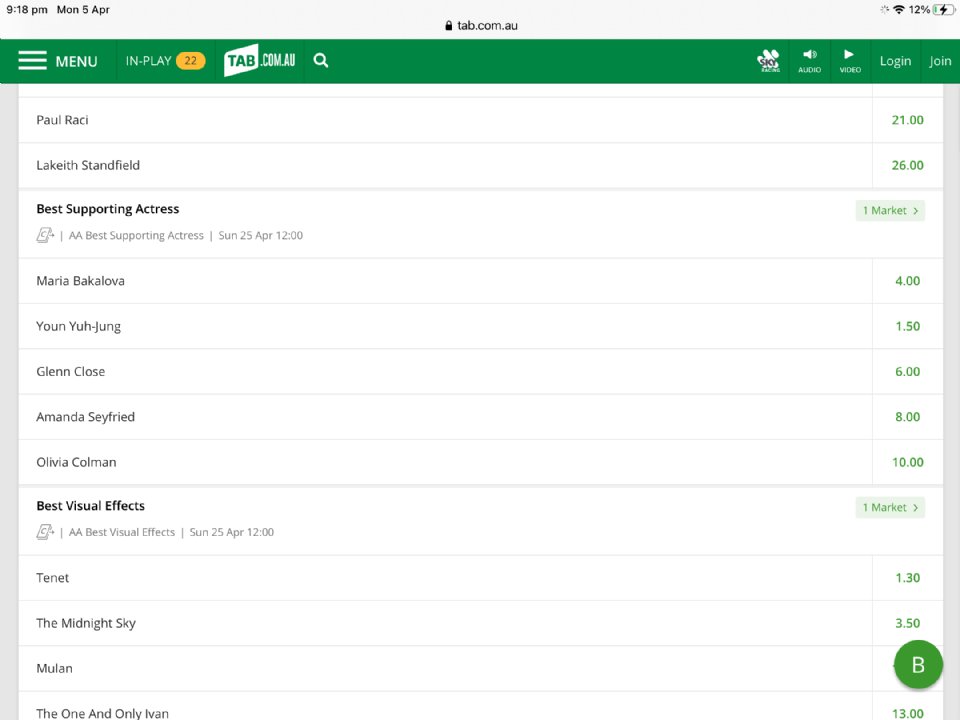Select Maria Bakalova odds 4.00
The width and height of the screenshot is (960, 720).
tap(907, 281)
